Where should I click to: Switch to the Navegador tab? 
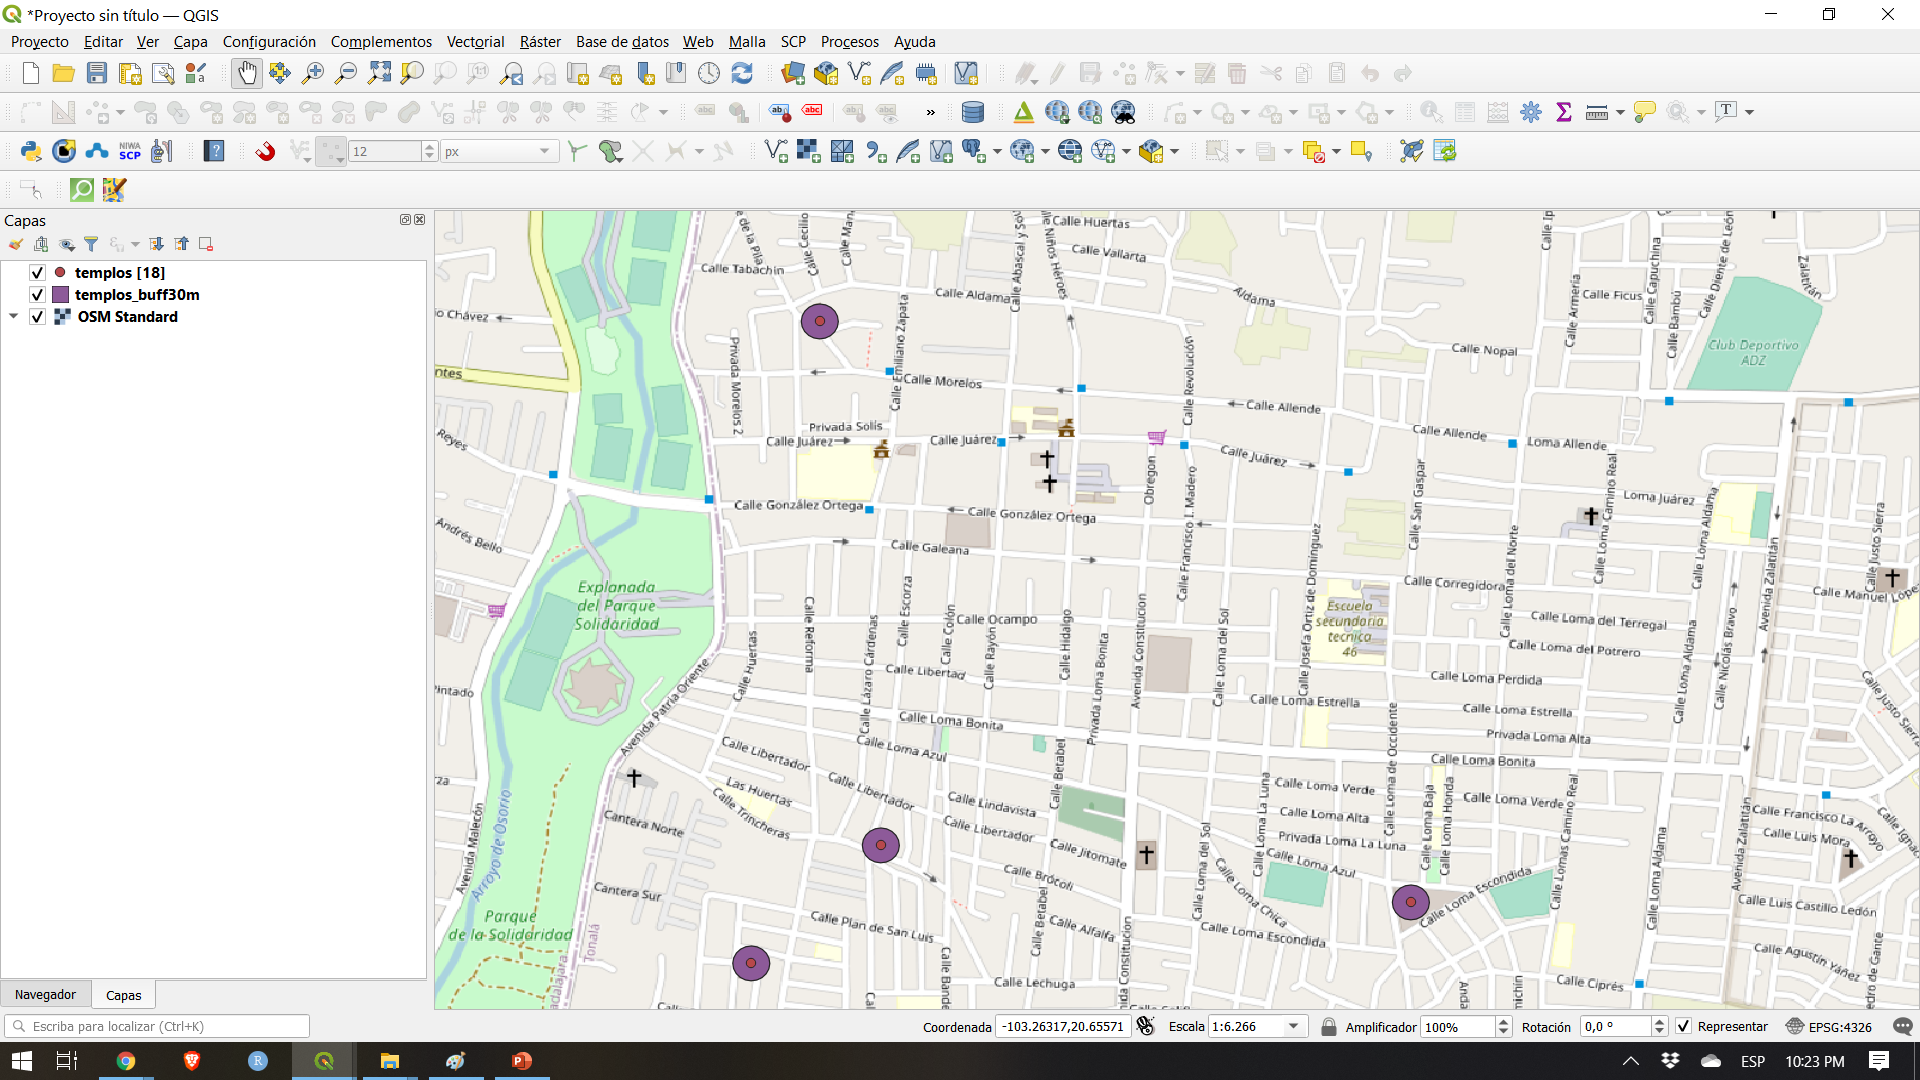point(45,995)
